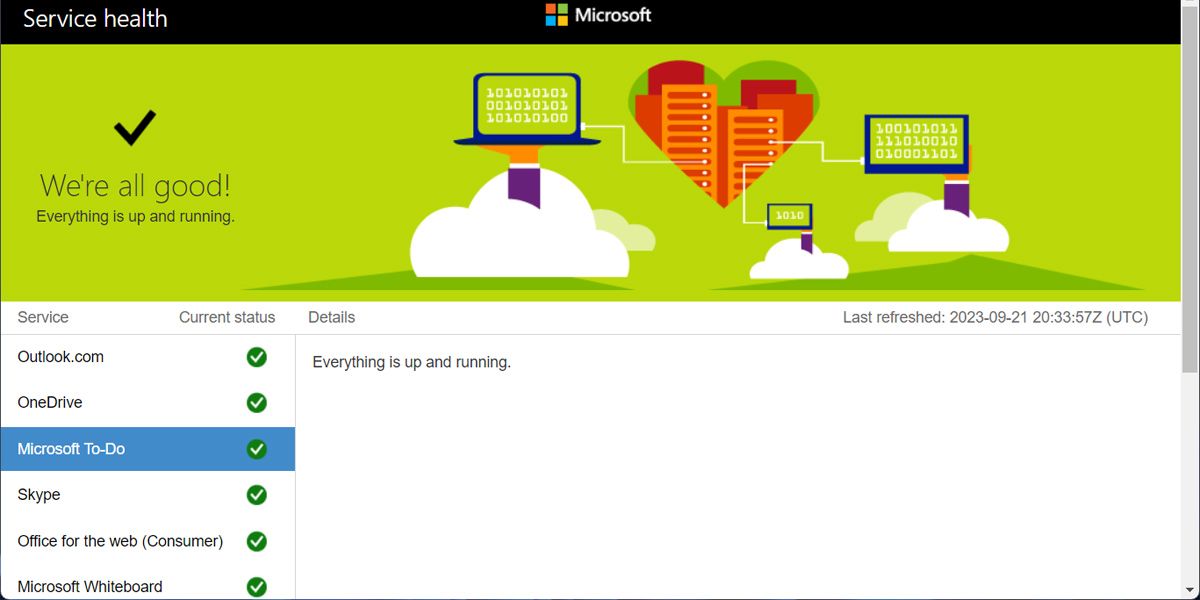Viewport: 1200px width, 600px height.
Task: Click the Last refreshed timestamp text
Action: [996, 317]
